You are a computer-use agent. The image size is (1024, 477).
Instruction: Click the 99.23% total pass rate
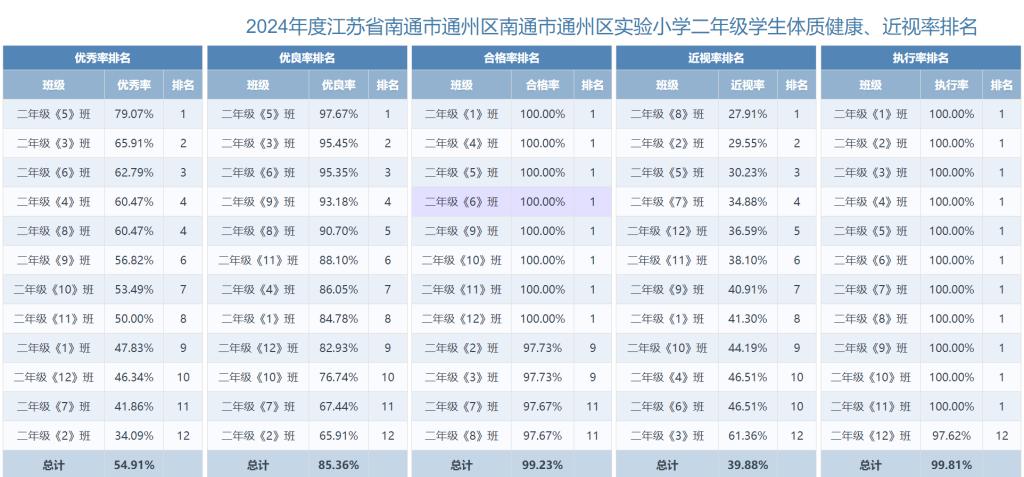[542, 465]
